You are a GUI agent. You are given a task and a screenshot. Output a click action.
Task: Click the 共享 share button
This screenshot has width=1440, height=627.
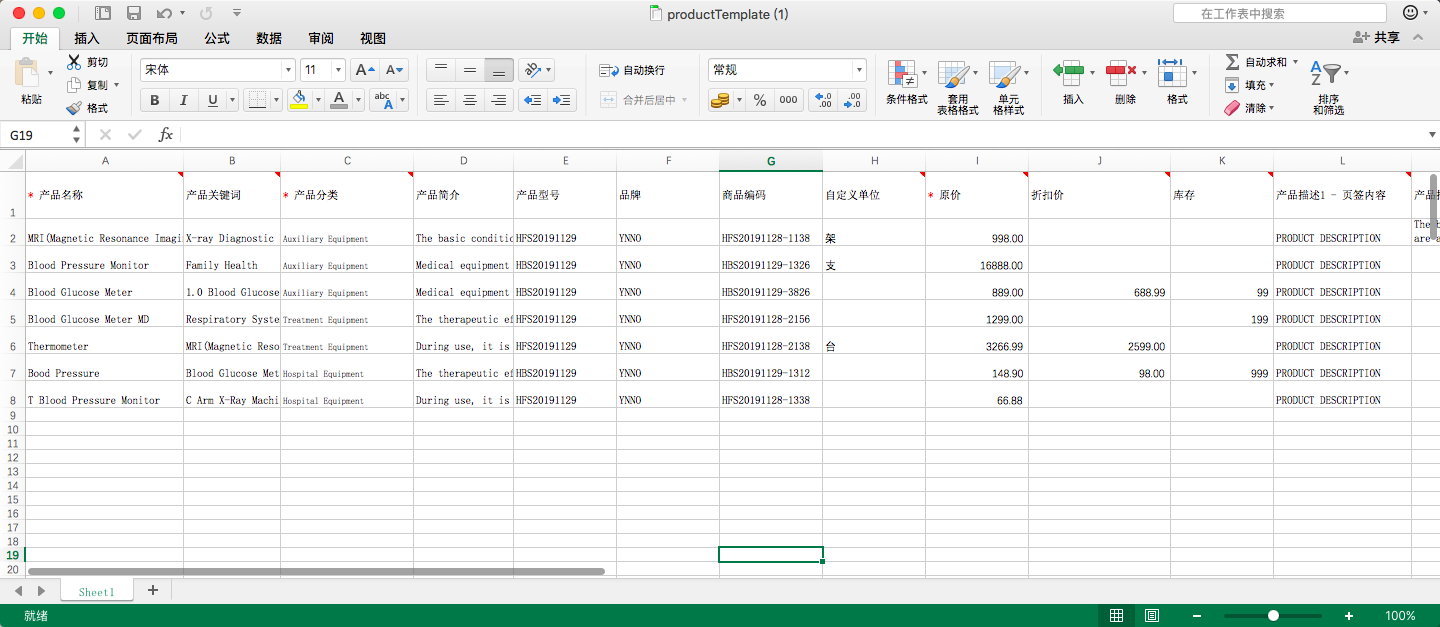1376,37
